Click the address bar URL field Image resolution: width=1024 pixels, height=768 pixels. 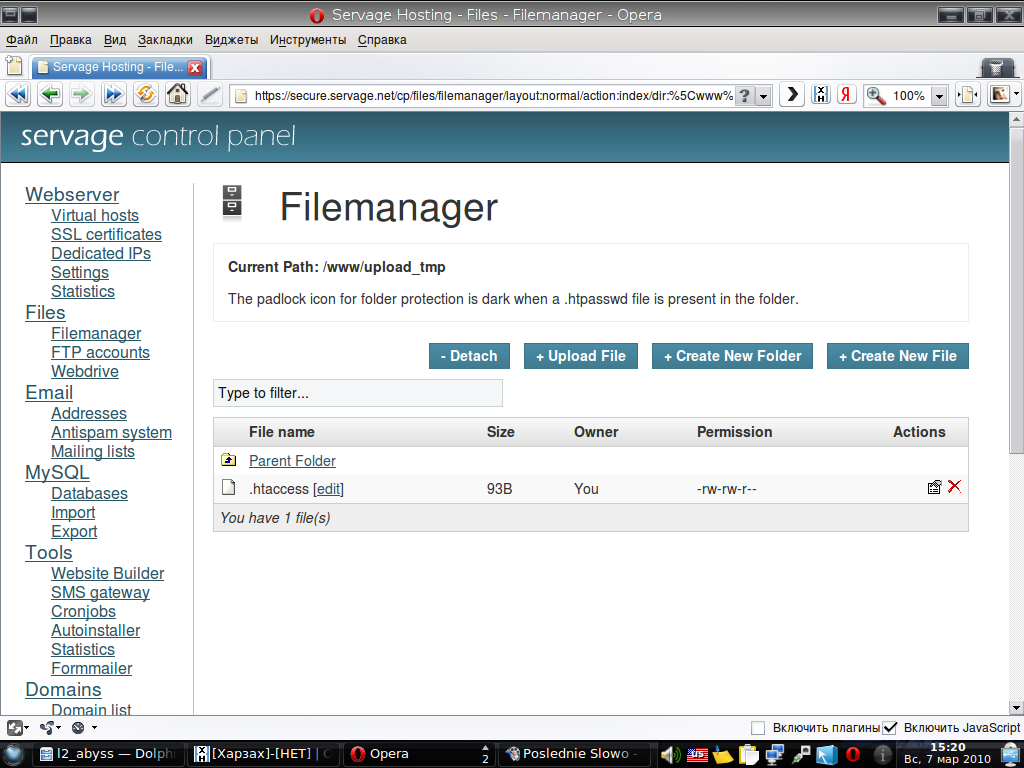pyautogui.click(x=494, y=96)
